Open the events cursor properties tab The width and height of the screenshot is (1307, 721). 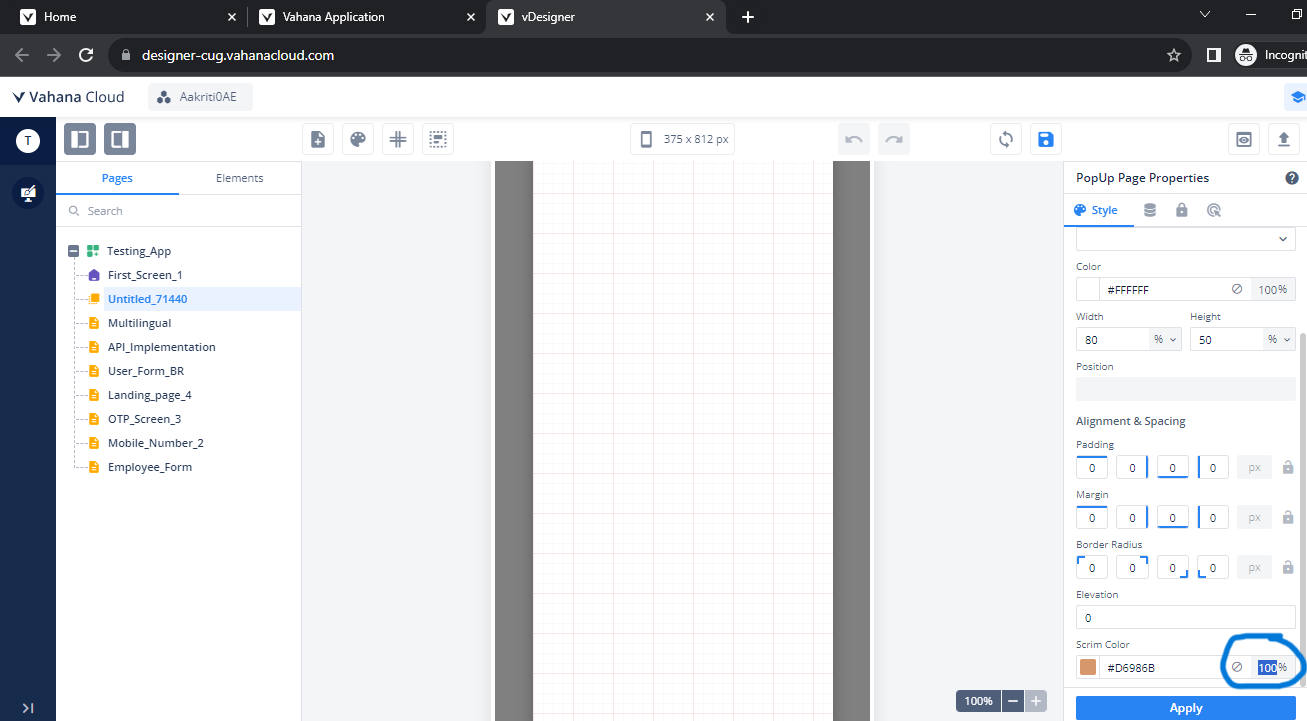tap(1214, 210)
